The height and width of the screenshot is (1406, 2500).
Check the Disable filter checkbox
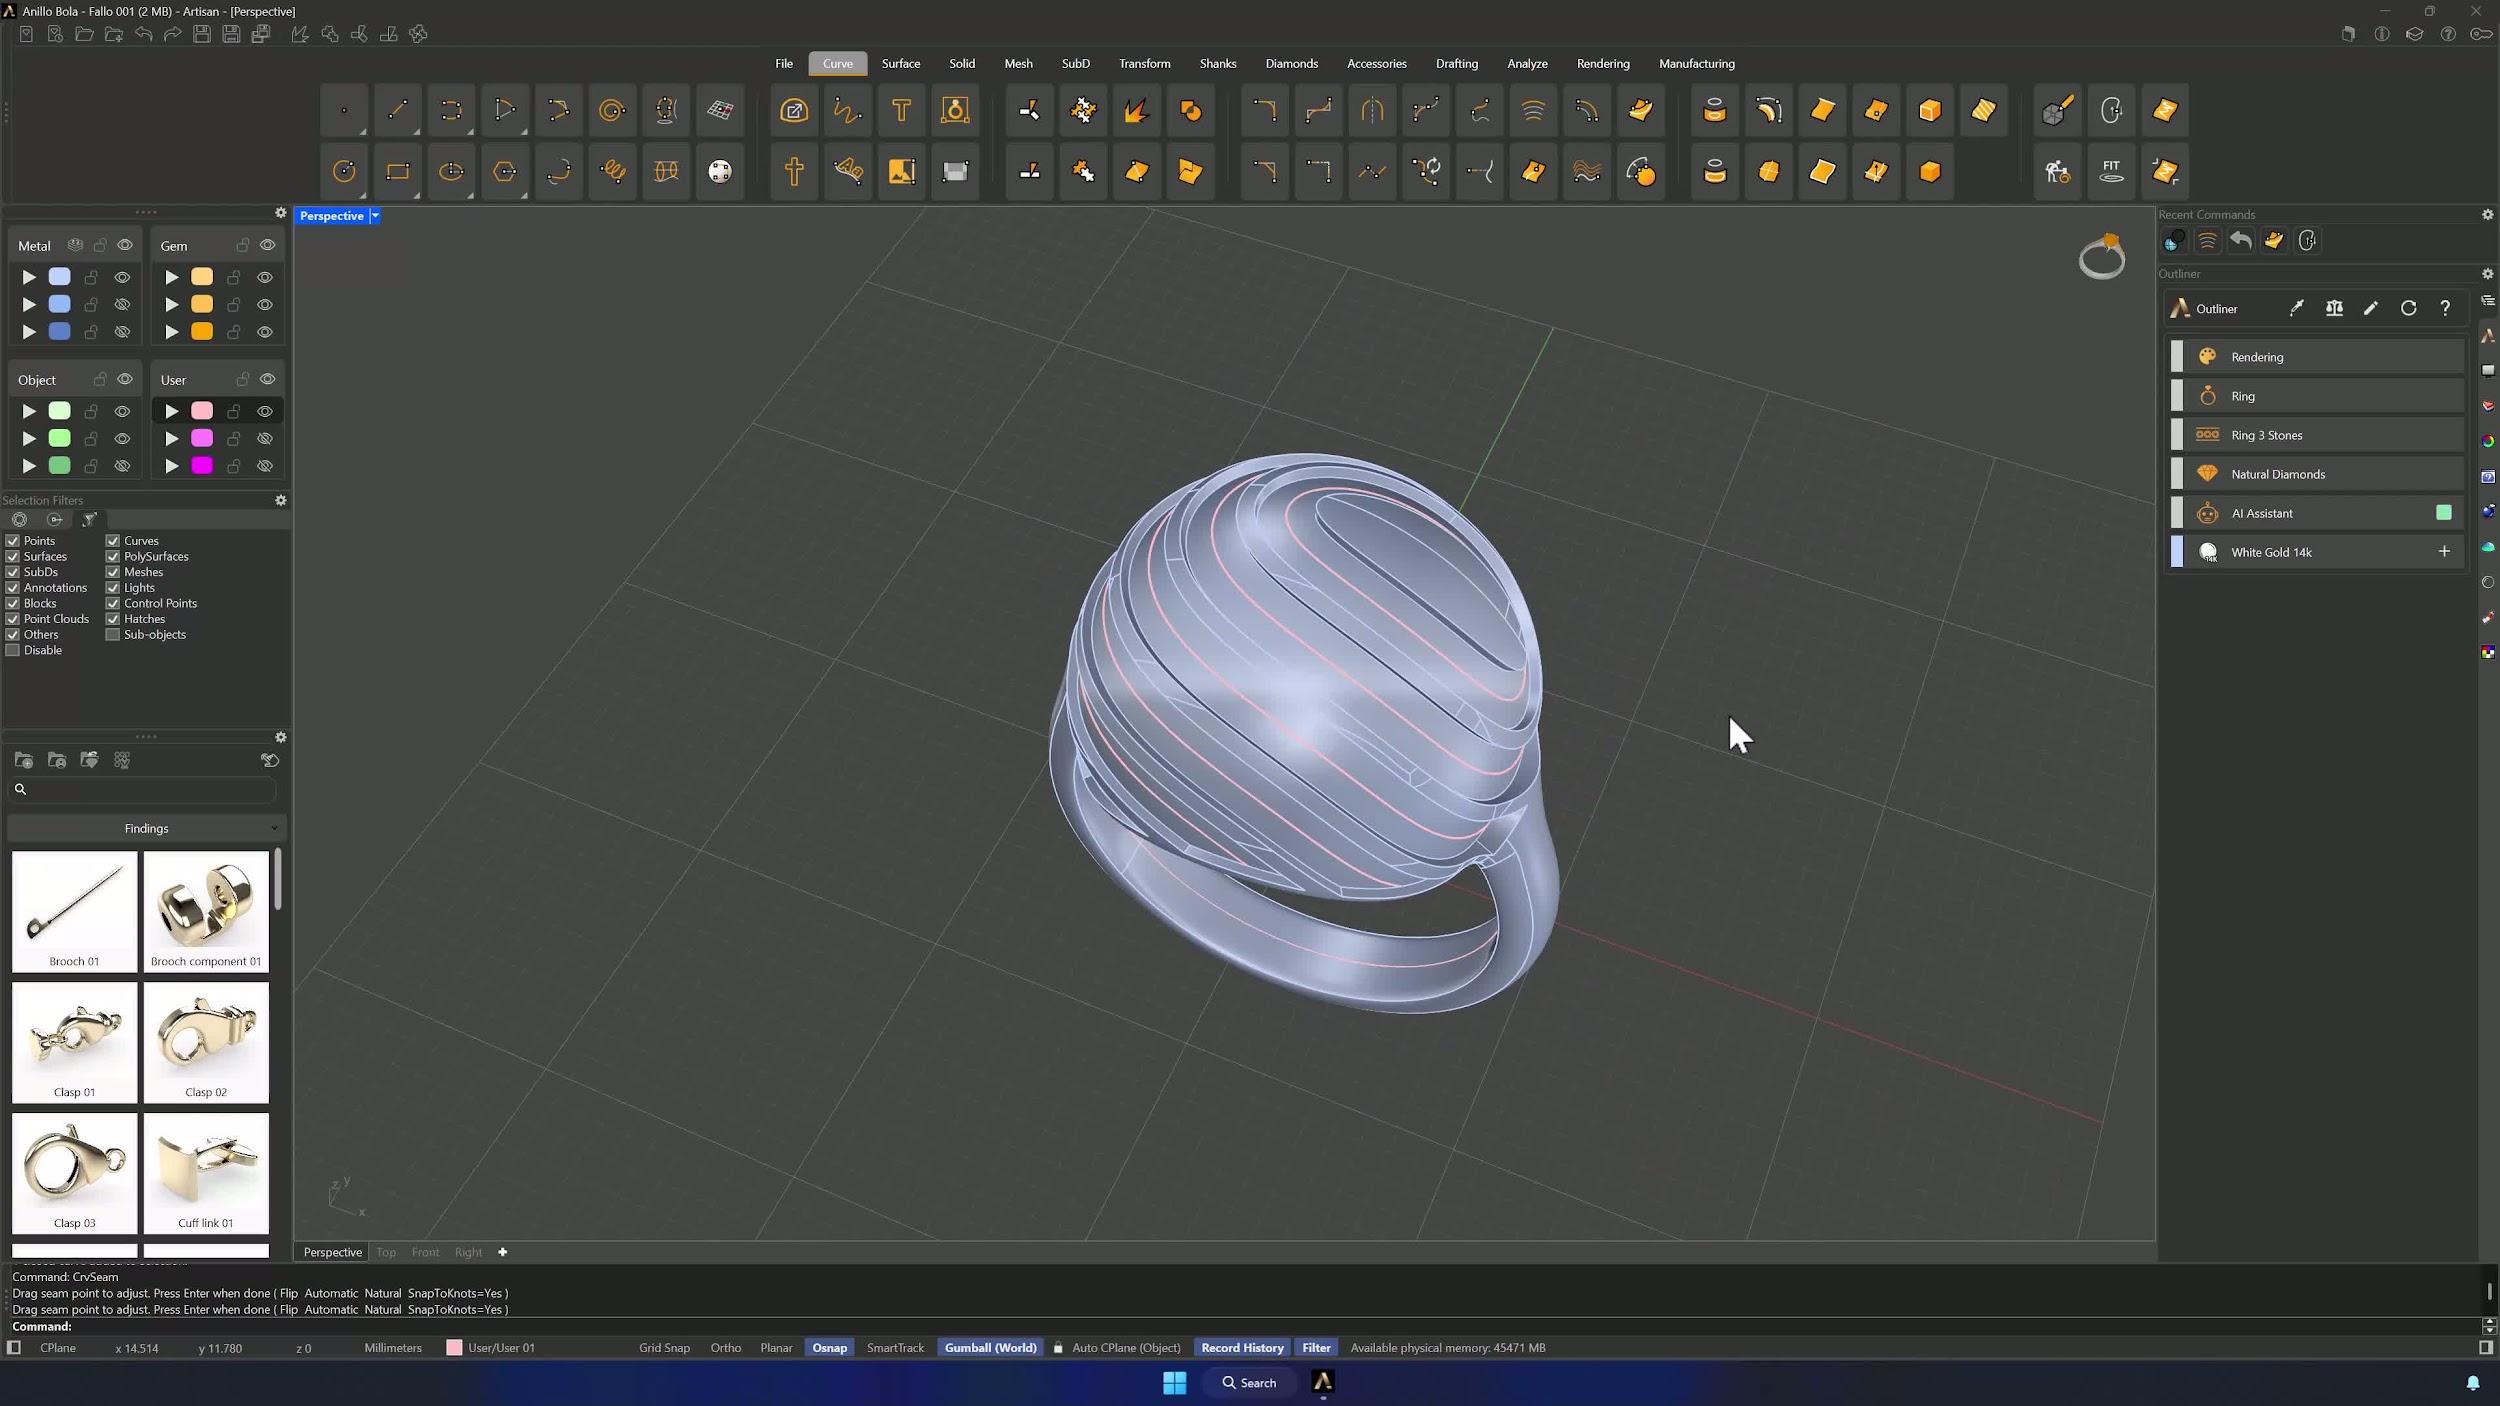click(x=13, y=651)
